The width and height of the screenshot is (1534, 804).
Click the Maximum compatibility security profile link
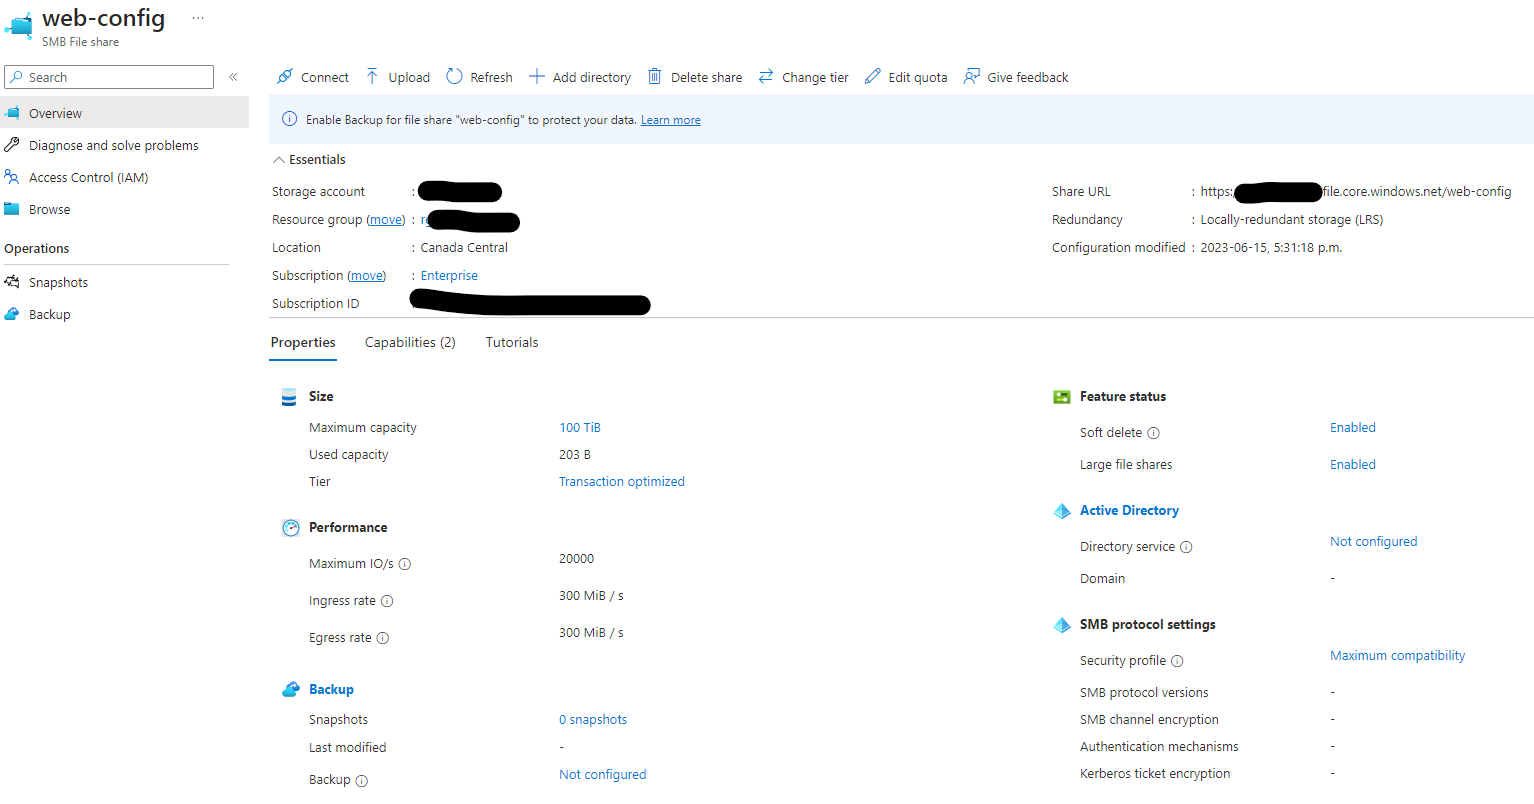coord(1398,656)
